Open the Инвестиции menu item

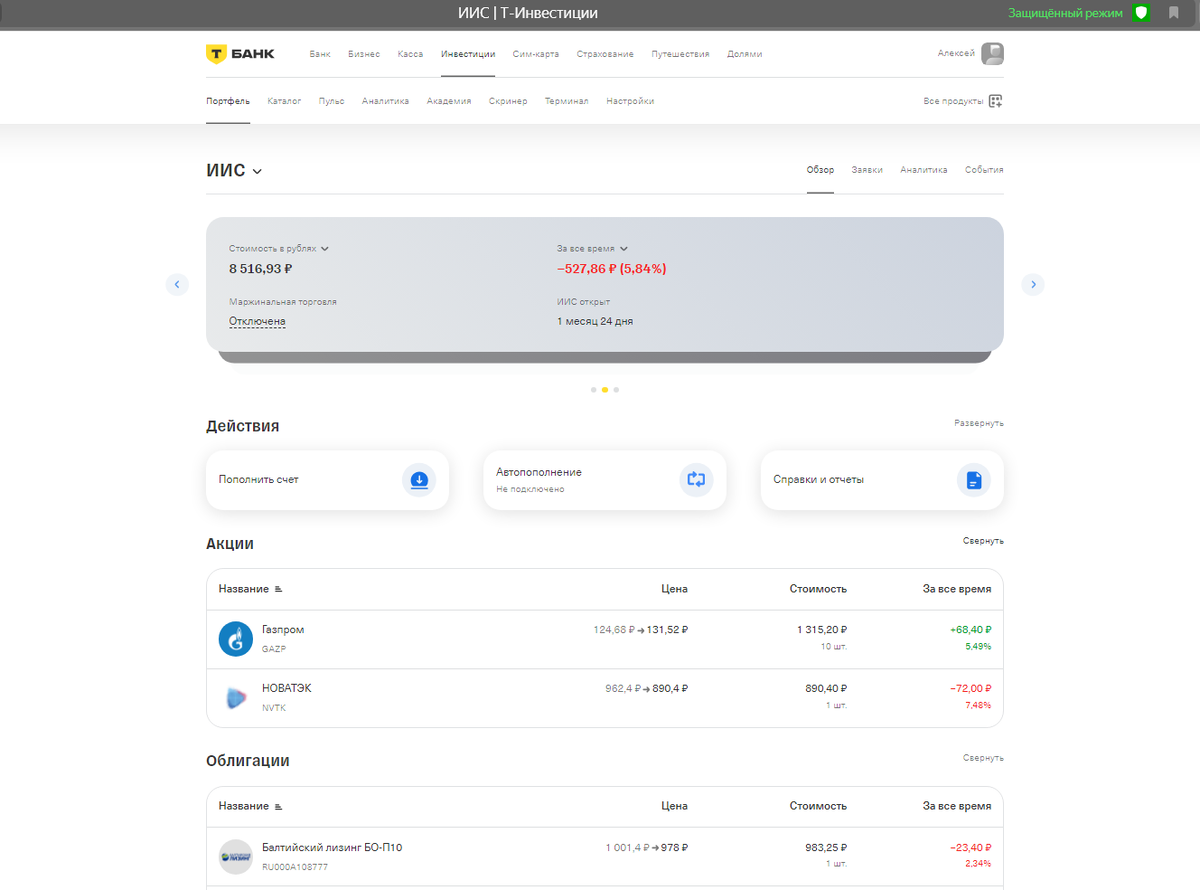tap(468, 54)
